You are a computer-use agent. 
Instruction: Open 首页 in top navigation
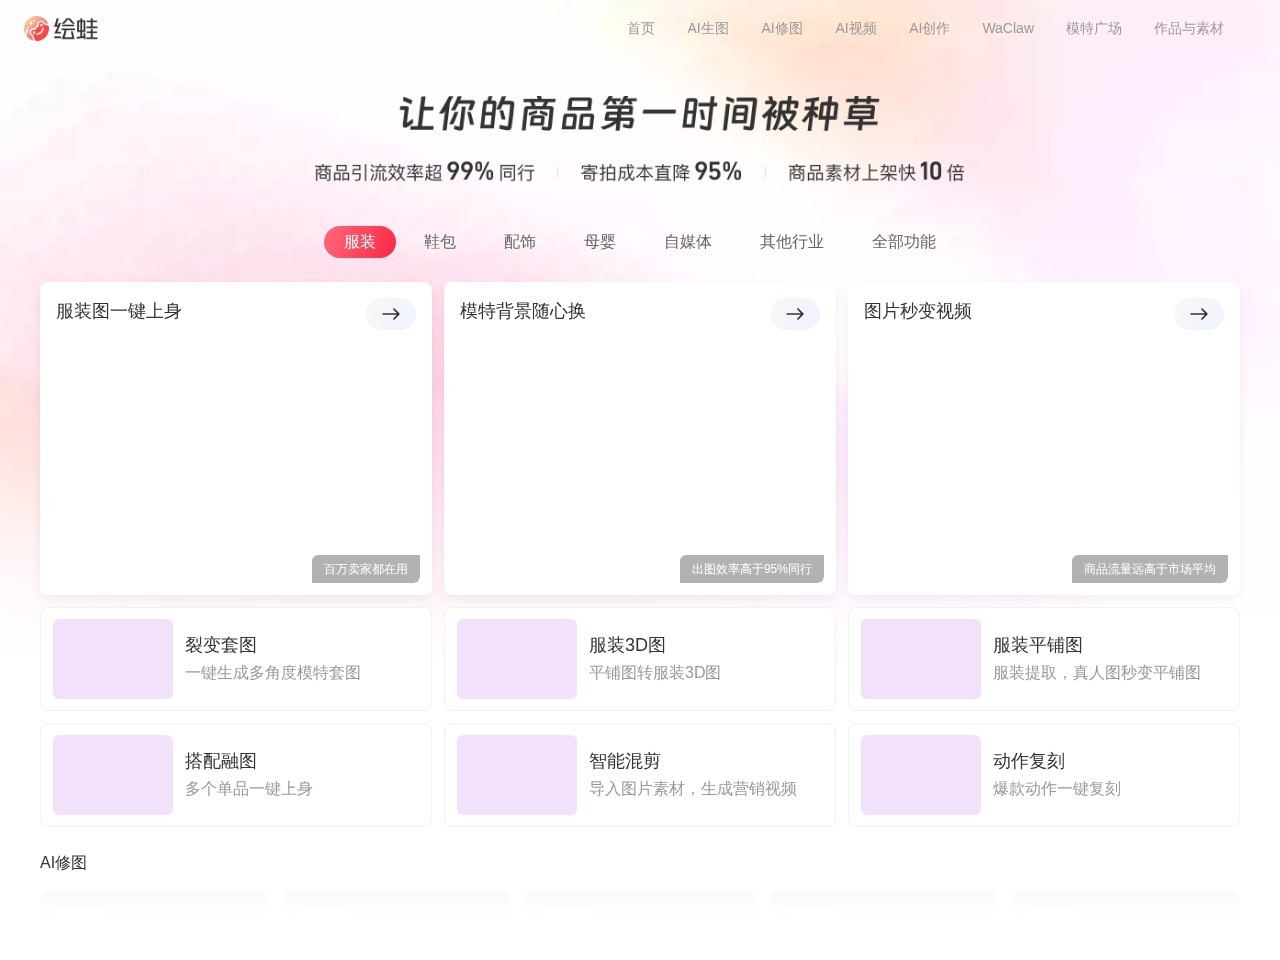click(641, 28)
